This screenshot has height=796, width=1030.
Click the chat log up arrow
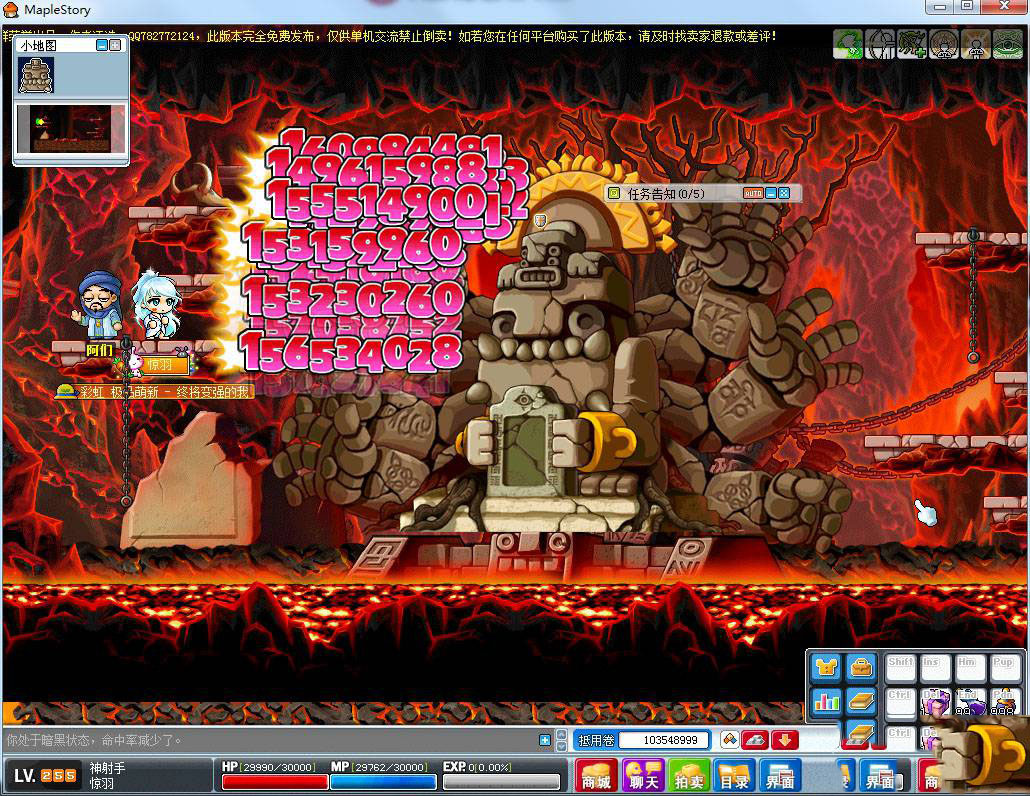tap(562, 734)
